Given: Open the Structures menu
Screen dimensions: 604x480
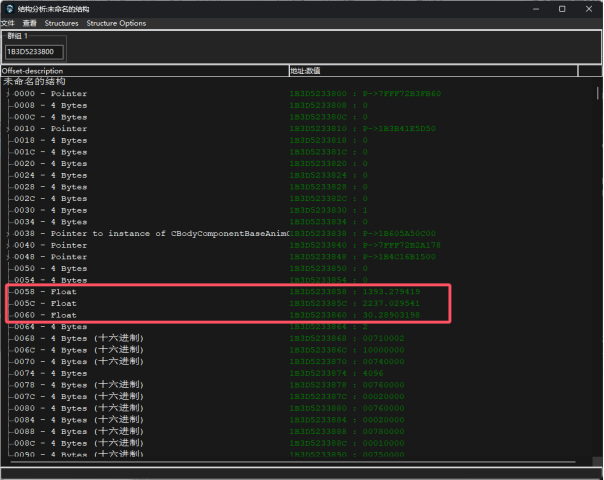Looking at the screenshot, I should 61,23.
